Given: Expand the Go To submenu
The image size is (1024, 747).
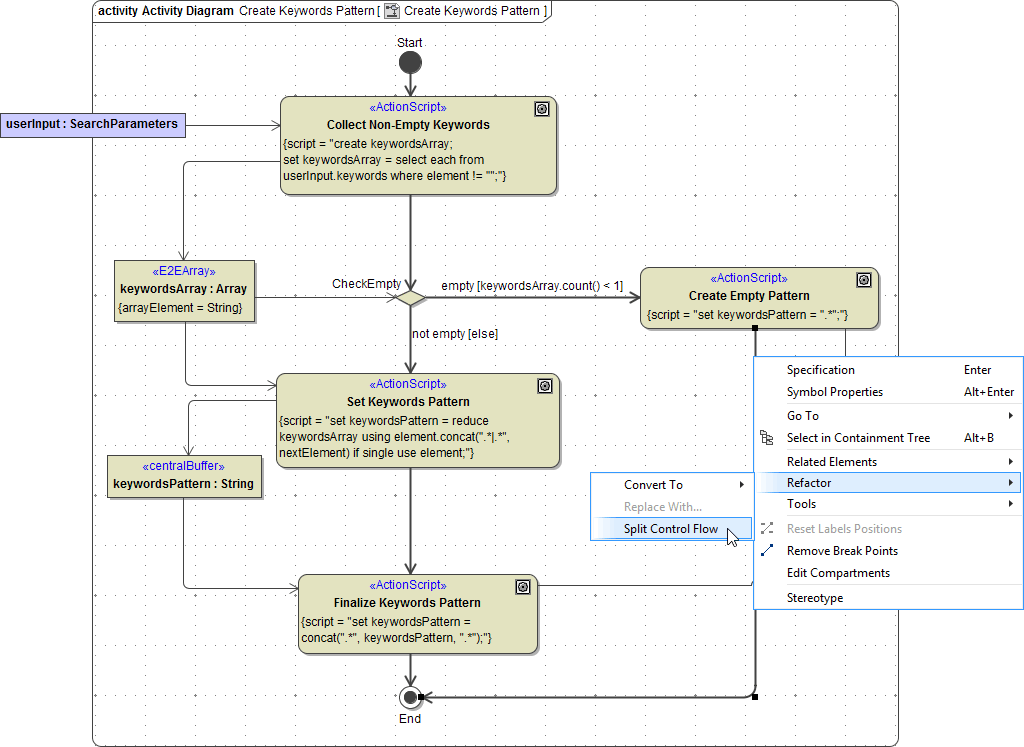Looking at the screenshot, I should coord(820,415).
